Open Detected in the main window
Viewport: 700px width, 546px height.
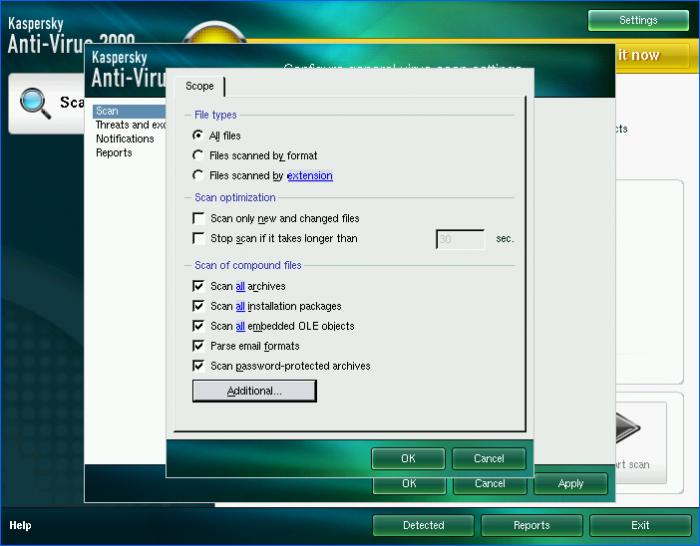pos(423,525)
